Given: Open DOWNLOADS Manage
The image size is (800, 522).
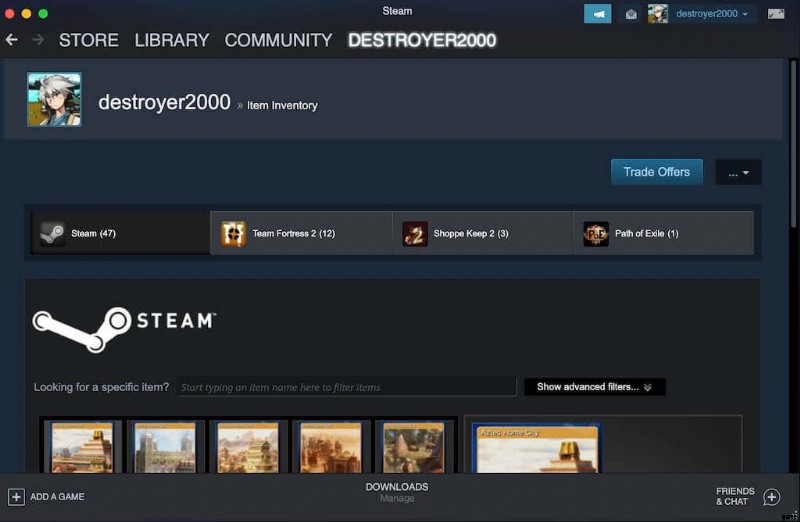Looking at the screenshot, I should pos(397,492).
